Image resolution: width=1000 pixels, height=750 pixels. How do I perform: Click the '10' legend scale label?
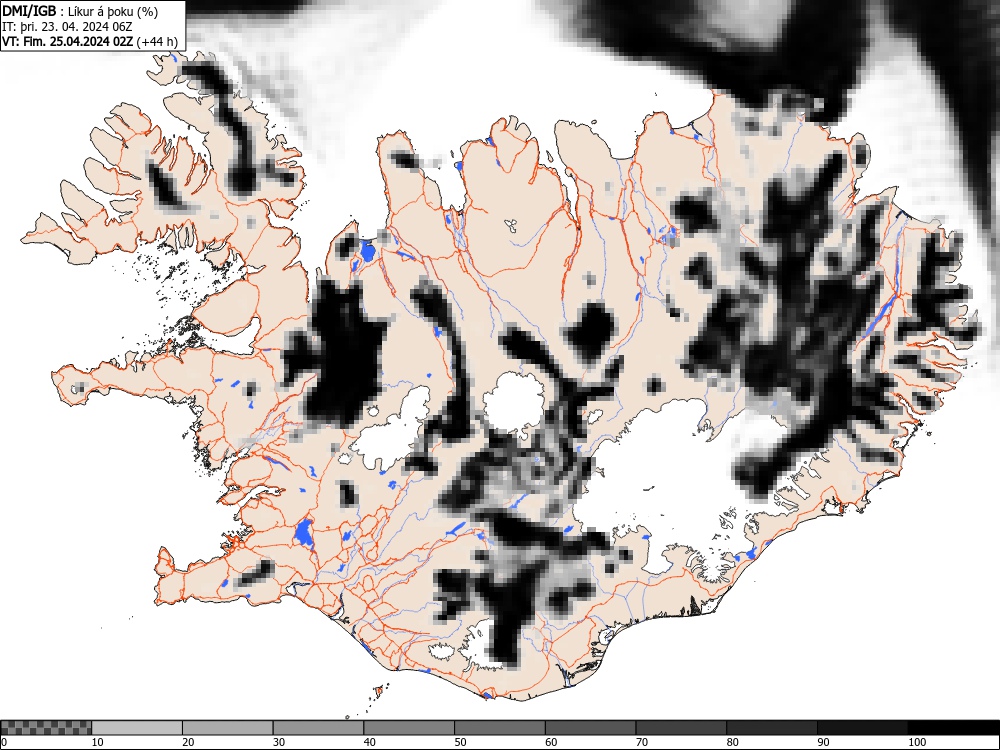click(x=98, y=742)
